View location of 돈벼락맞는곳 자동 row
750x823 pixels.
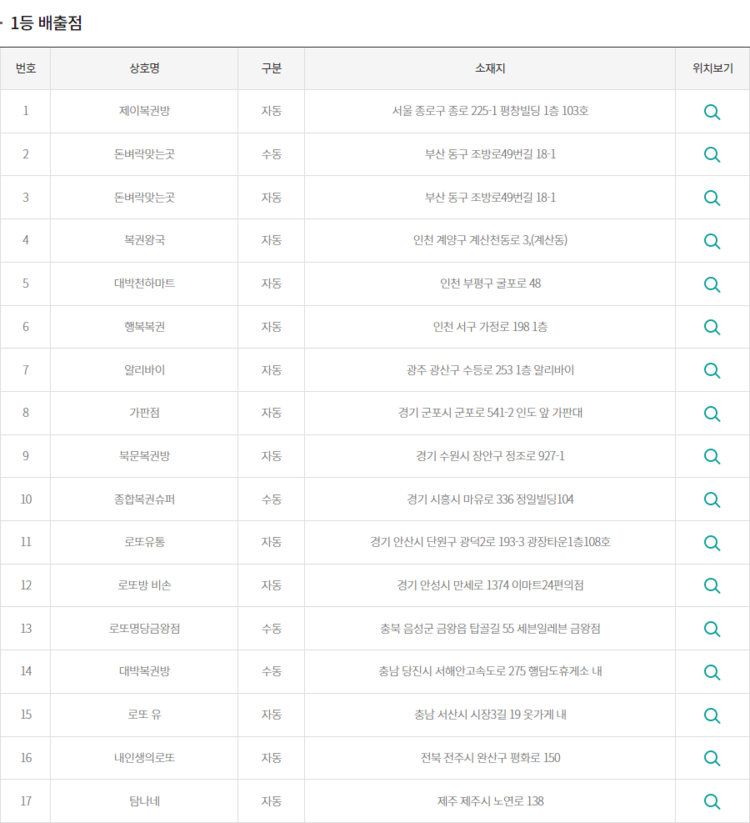pos(712,198)
